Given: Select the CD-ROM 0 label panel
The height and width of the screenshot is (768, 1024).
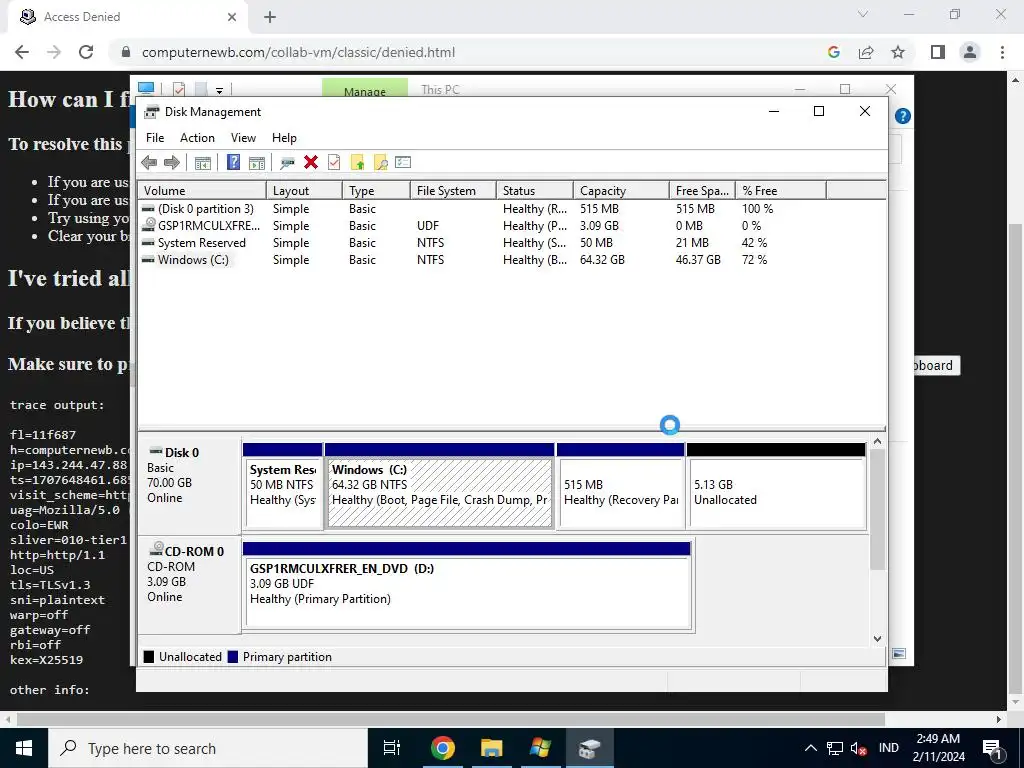Looking at the screenshot, I should [189, 585].
